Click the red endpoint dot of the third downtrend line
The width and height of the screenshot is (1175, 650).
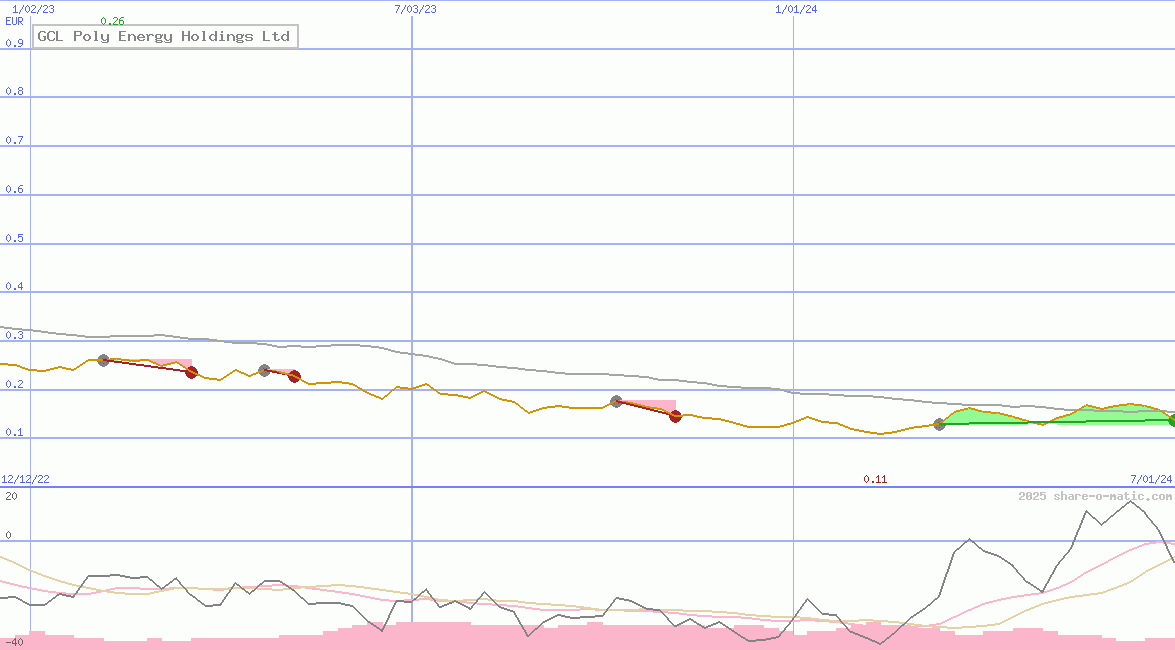pos(675,417)
